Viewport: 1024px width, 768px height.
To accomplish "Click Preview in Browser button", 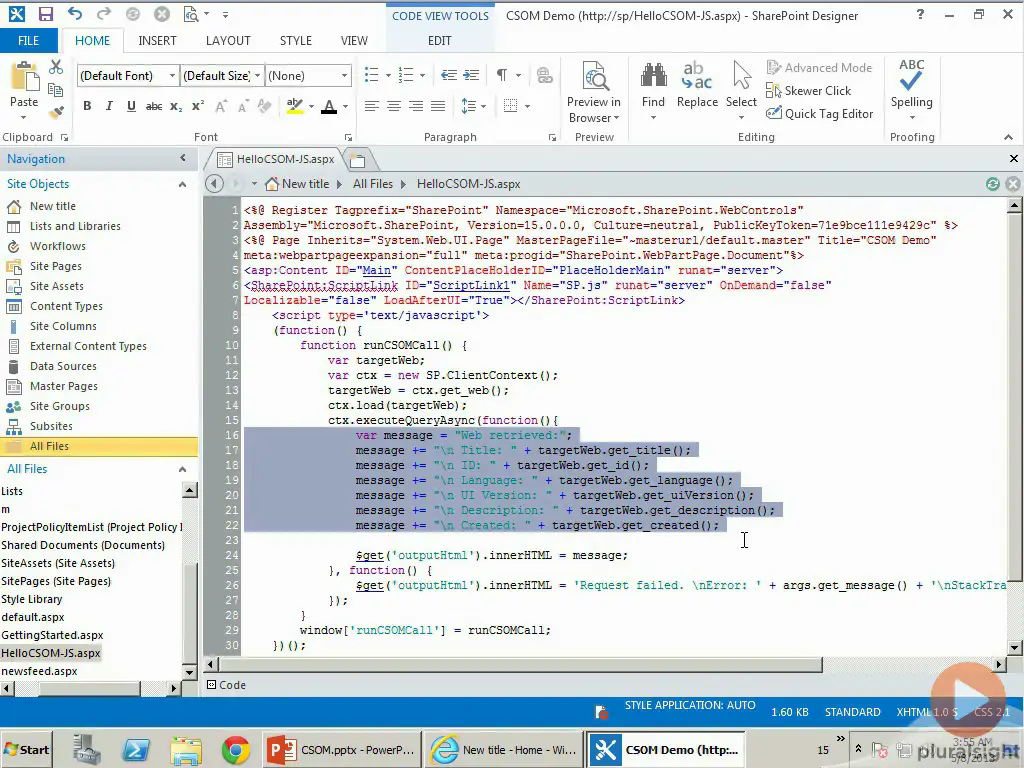I will click(594, 92).
